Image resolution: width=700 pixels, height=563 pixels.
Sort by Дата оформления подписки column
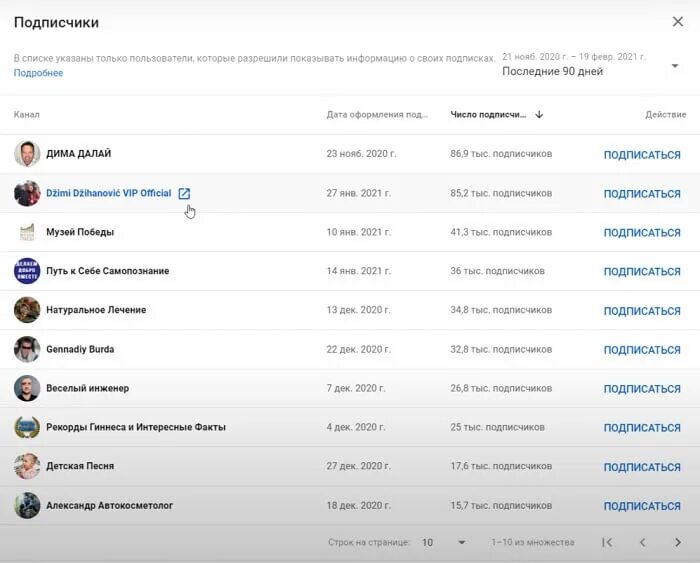(x=377, y=115)
